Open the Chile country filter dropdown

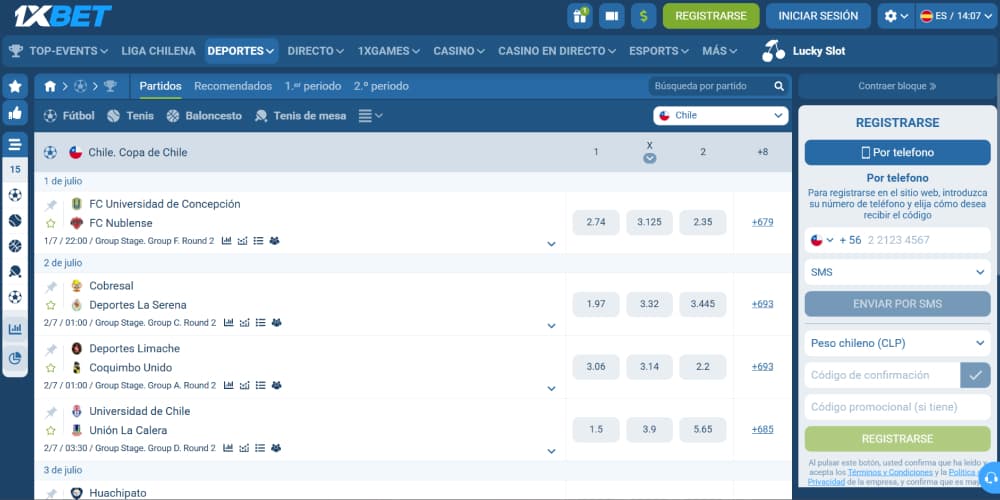coord(721,115)
